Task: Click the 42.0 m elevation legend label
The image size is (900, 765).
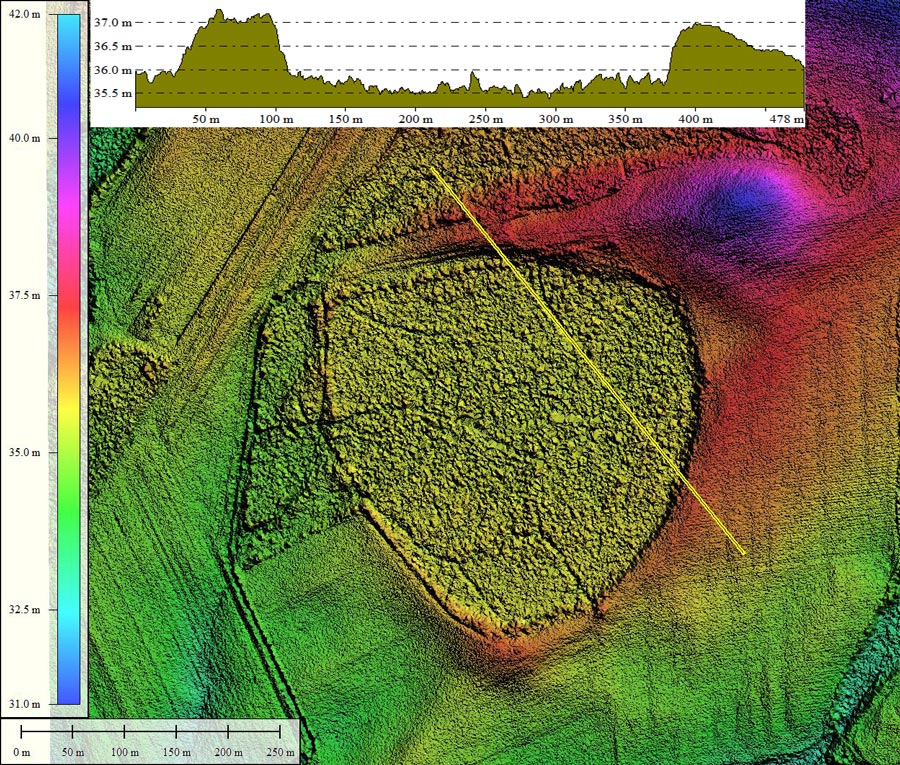Action: tap(25, 14)
